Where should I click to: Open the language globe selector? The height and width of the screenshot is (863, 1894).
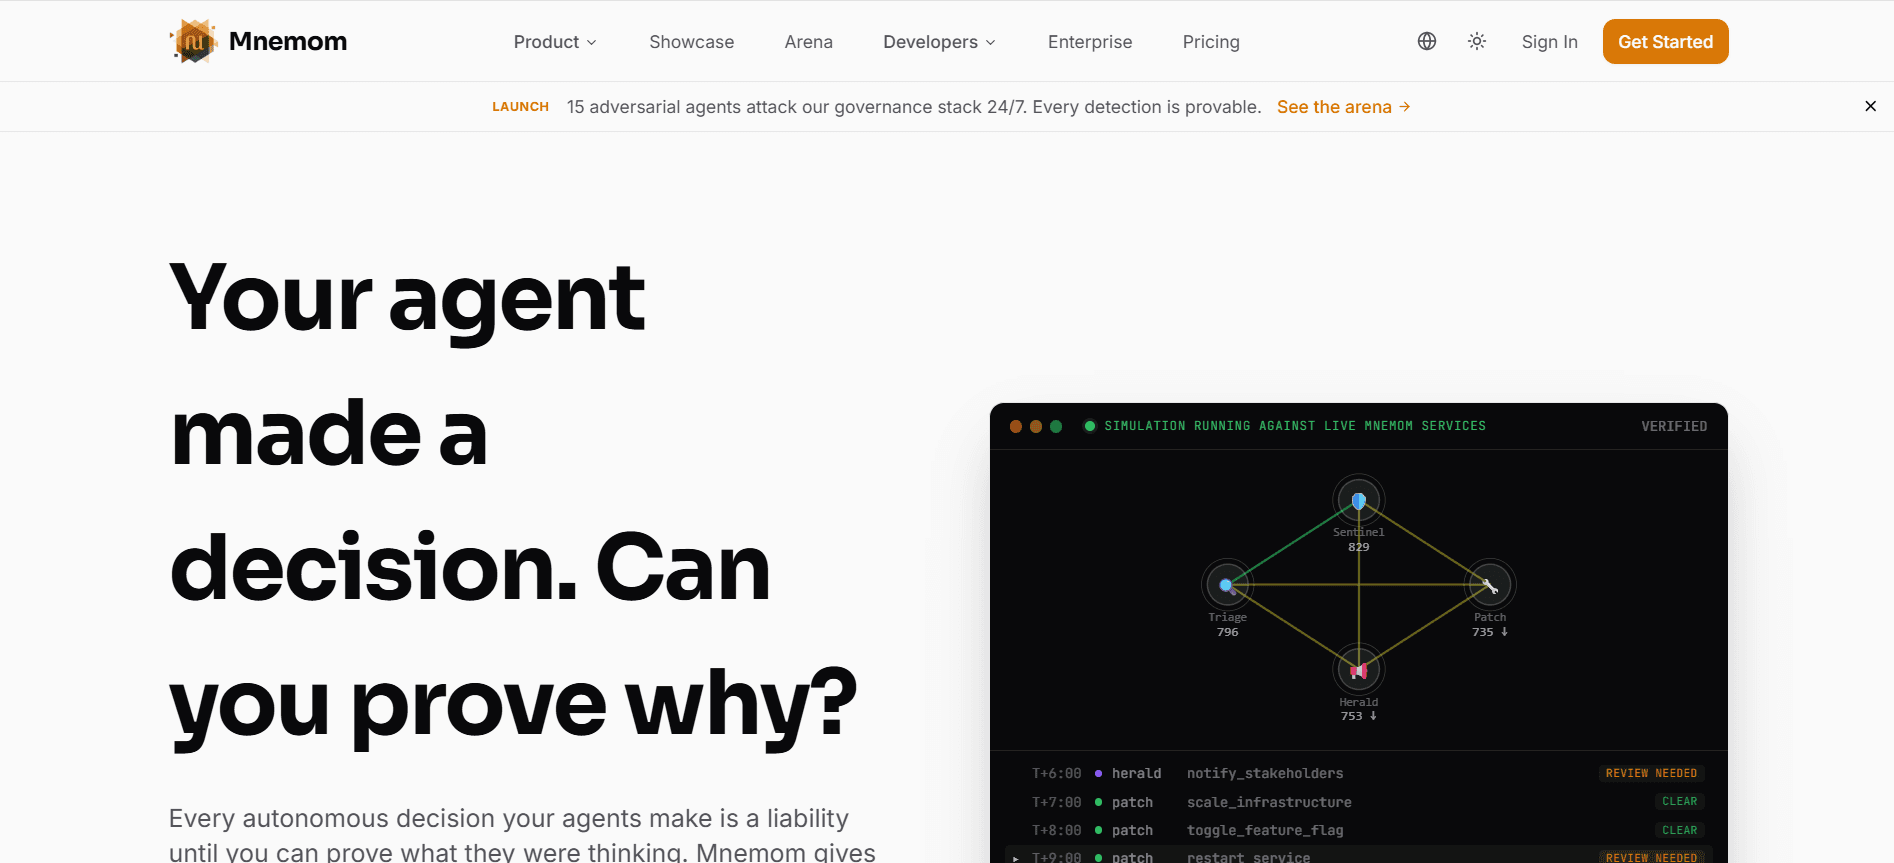pos(1426,41)
